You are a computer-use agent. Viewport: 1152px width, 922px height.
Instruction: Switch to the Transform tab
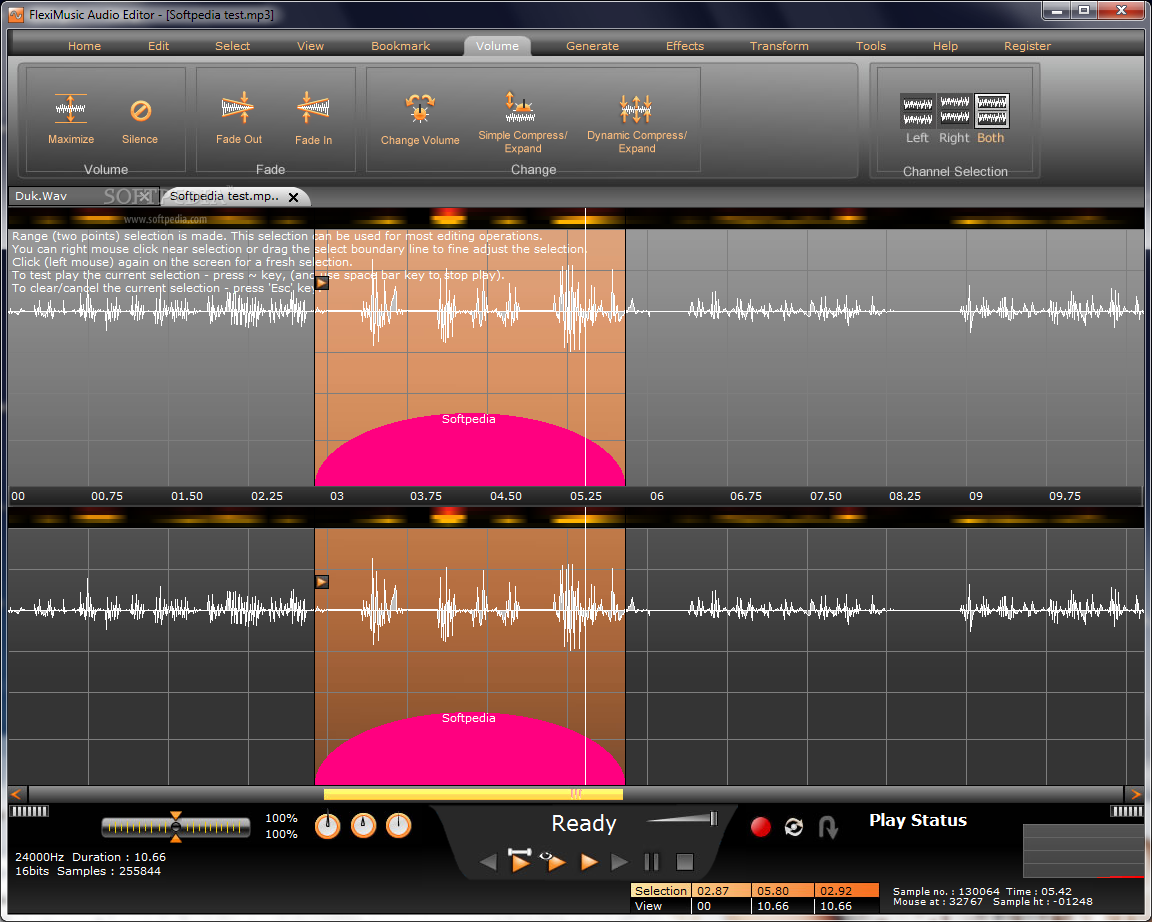coord(779,46)
